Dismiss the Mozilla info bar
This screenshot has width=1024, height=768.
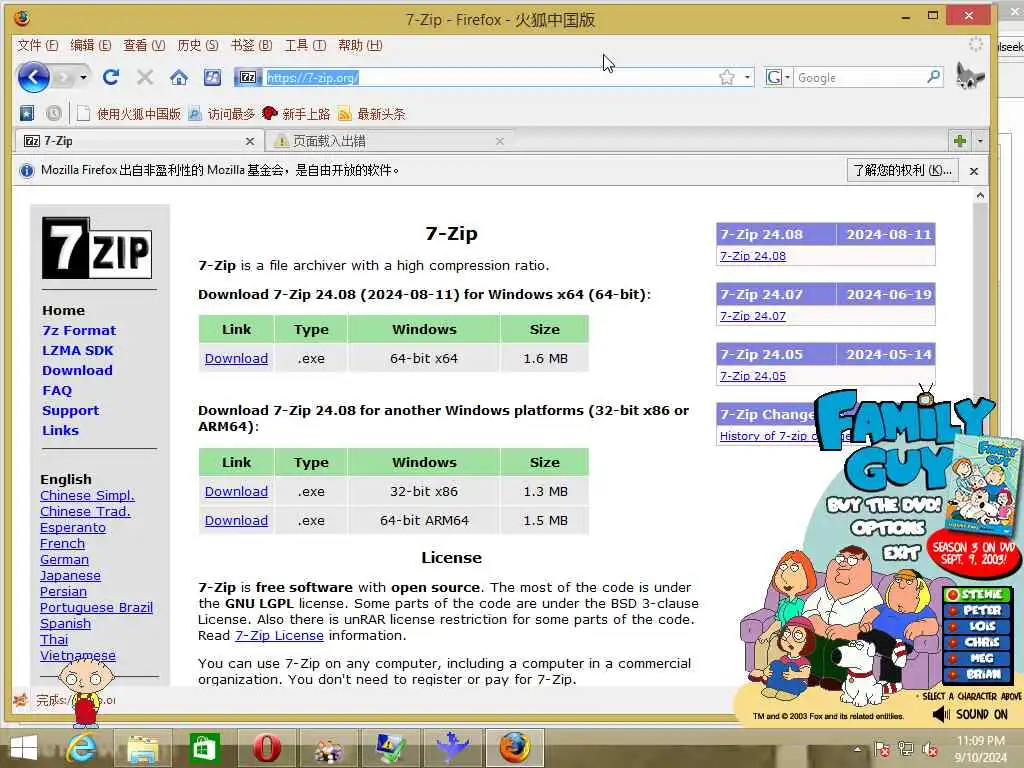(974, 171)
